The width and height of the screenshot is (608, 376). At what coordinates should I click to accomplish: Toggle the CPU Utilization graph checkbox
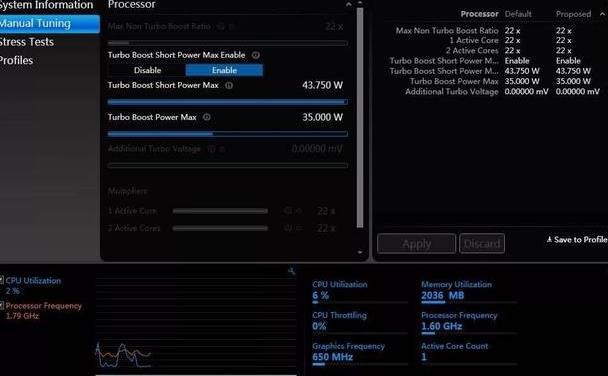2,280
